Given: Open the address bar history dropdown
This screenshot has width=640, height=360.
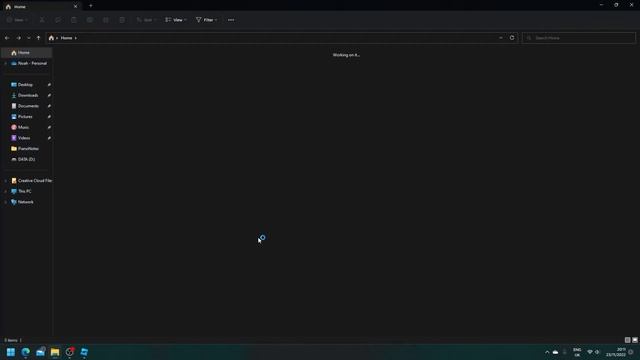Looking at the screenshot, I should pyautogui.click(x=501, y=38).
